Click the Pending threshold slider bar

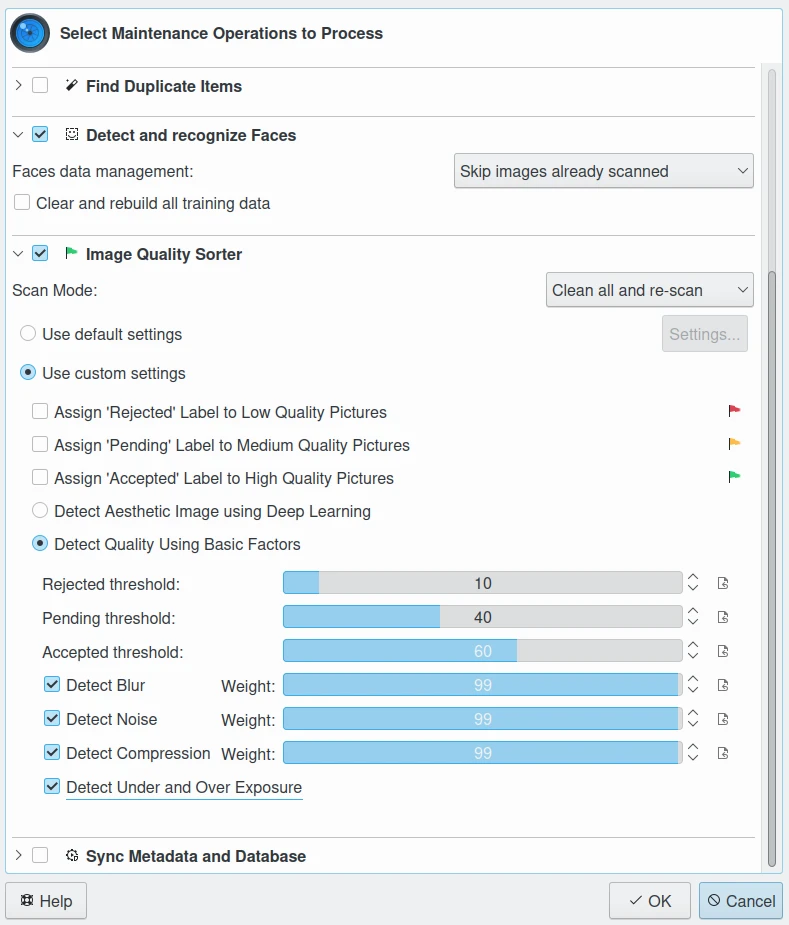click(x=482, y=617)
